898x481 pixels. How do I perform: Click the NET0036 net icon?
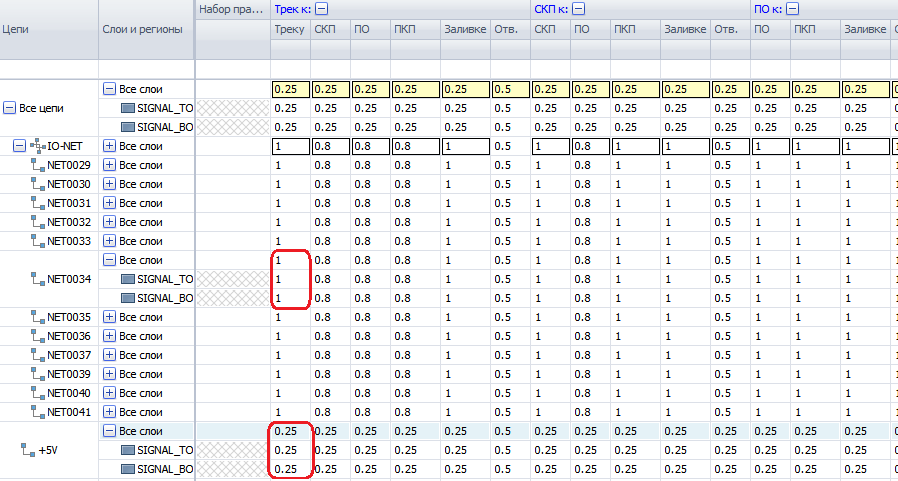click(38, 336)
